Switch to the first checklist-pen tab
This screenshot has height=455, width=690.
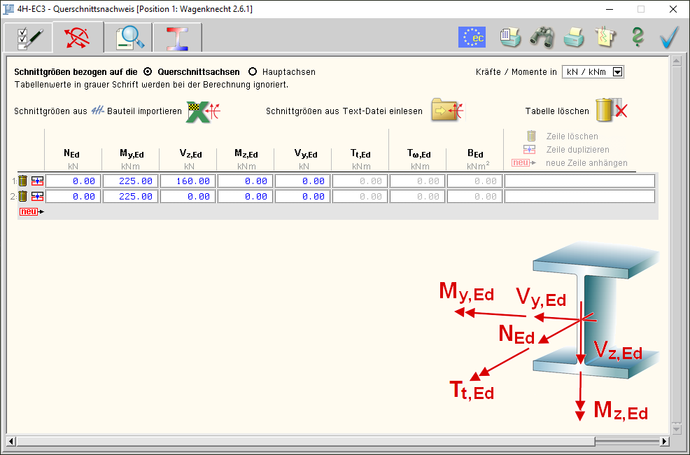tap(26, 38)
